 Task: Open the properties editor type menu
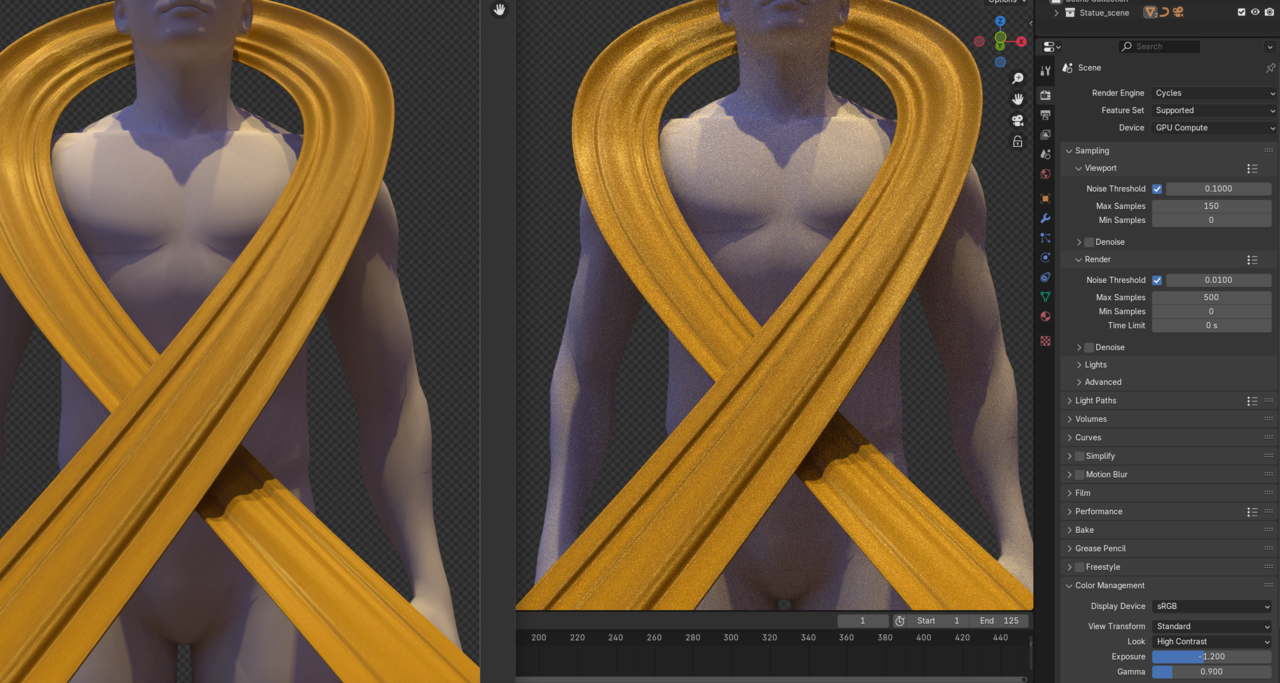point(1052,46)
